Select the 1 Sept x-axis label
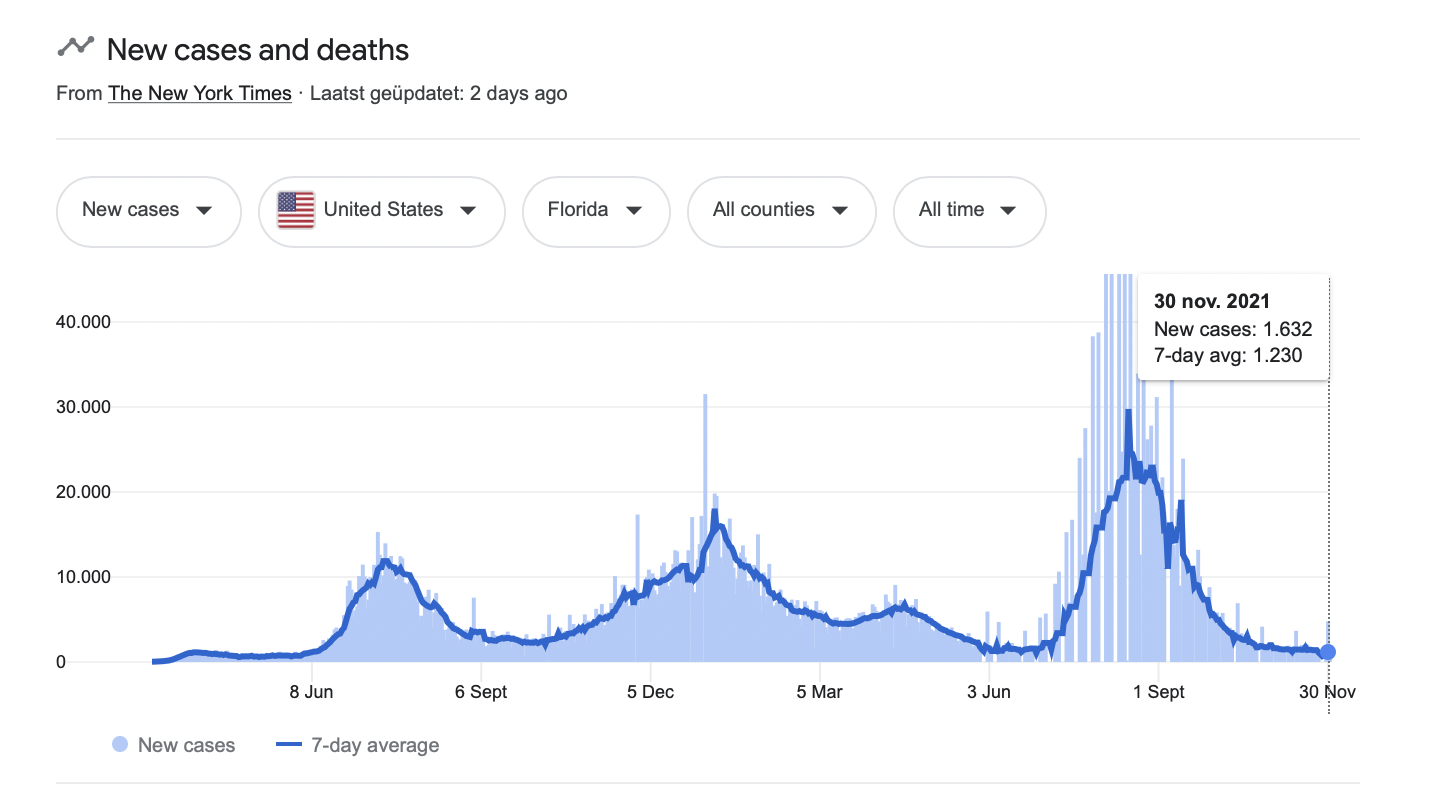 1158,692
